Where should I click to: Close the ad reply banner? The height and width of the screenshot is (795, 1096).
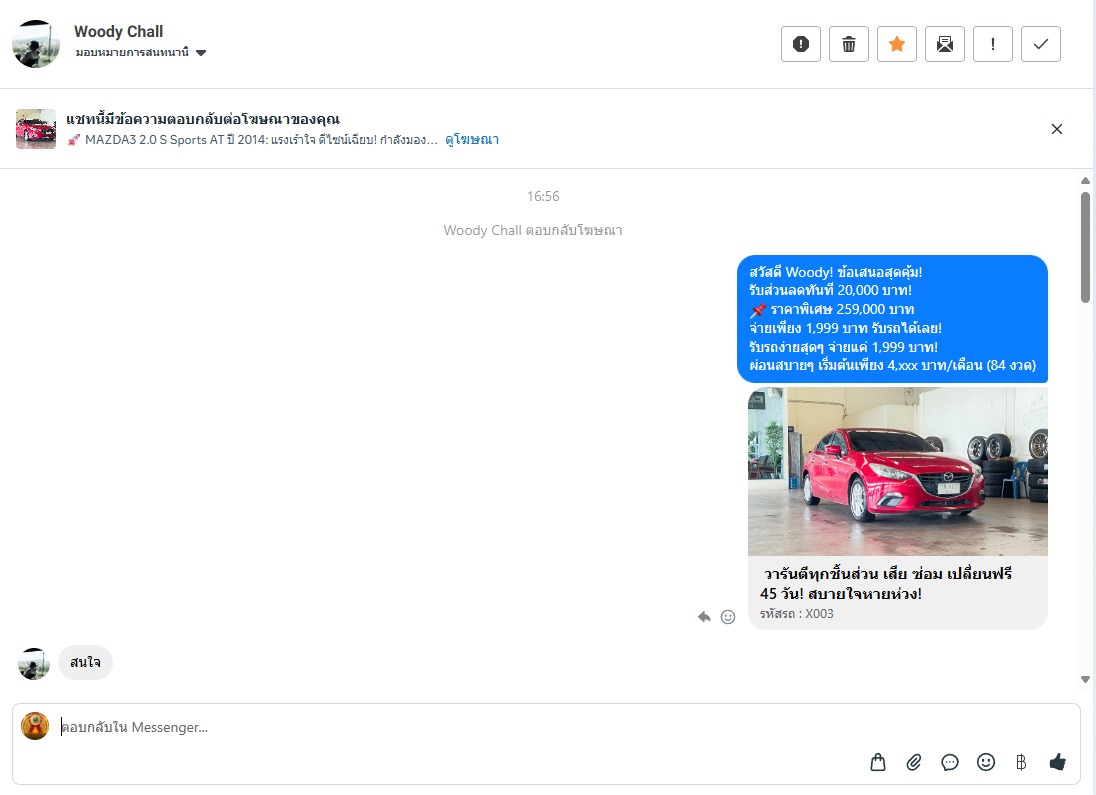(1057, 129)
